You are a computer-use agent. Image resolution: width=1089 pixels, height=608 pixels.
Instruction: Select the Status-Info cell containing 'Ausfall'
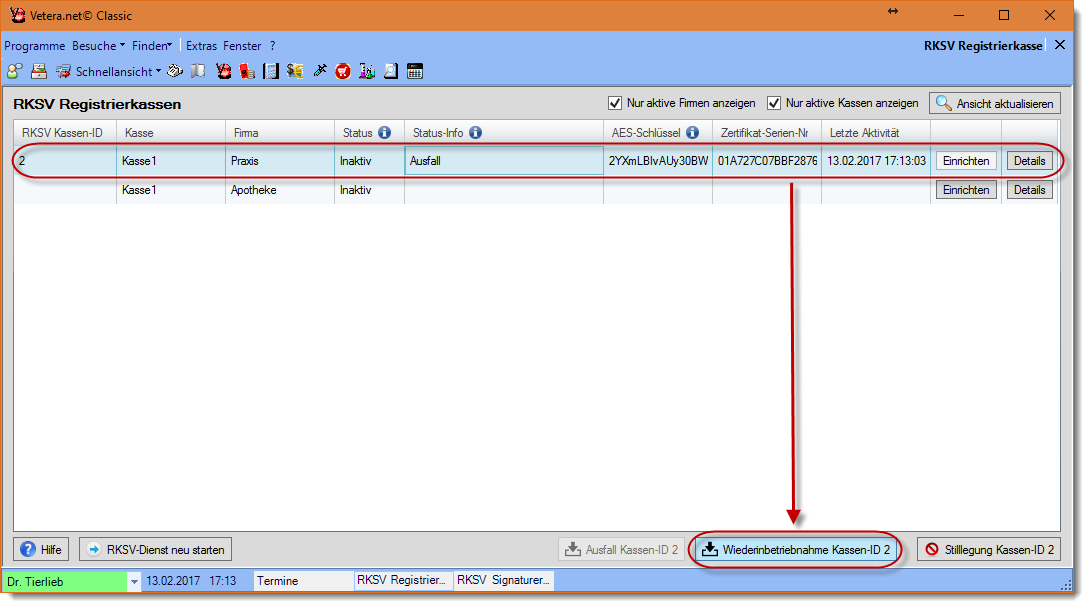click(503, 161)
